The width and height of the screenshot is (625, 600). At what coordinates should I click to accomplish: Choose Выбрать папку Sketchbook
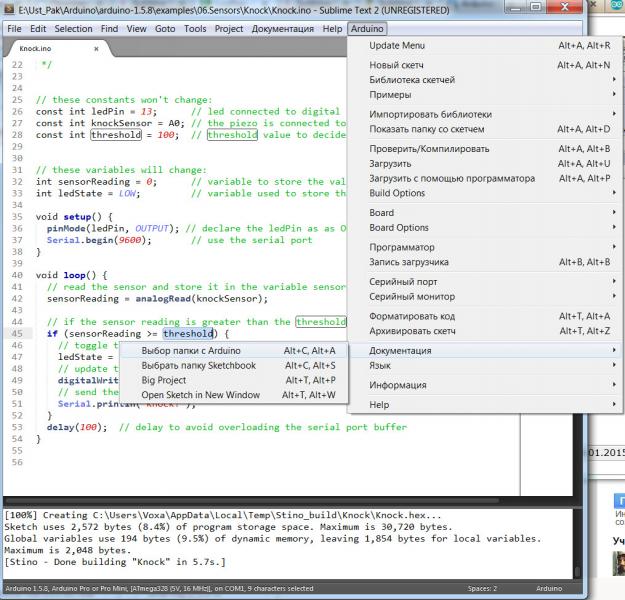(234, 366)
